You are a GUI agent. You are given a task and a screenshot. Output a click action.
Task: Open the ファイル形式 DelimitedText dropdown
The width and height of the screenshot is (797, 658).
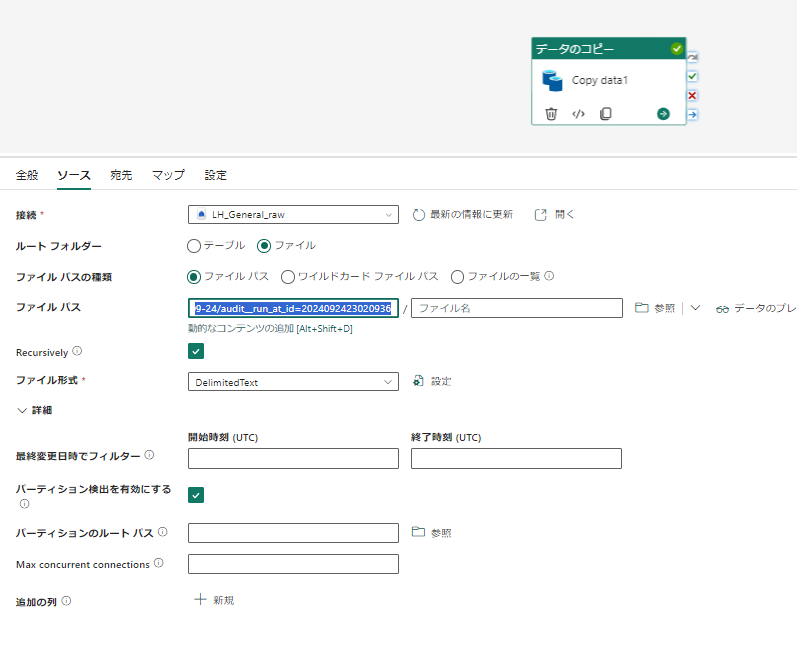tap(293, 382)
